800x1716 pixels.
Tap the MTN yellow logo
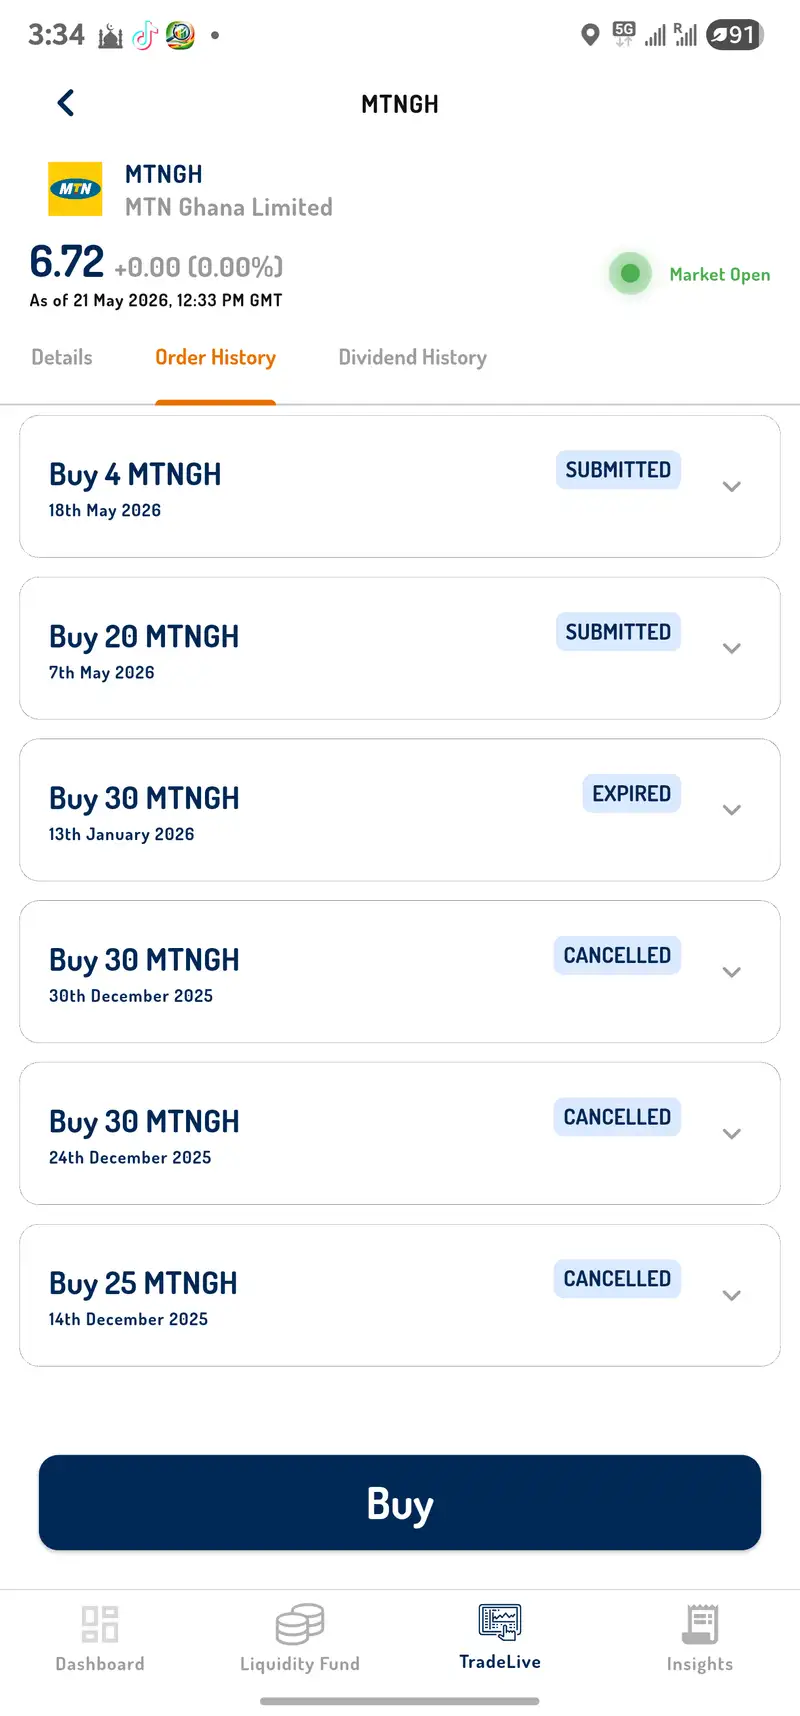tap(75, 189)
